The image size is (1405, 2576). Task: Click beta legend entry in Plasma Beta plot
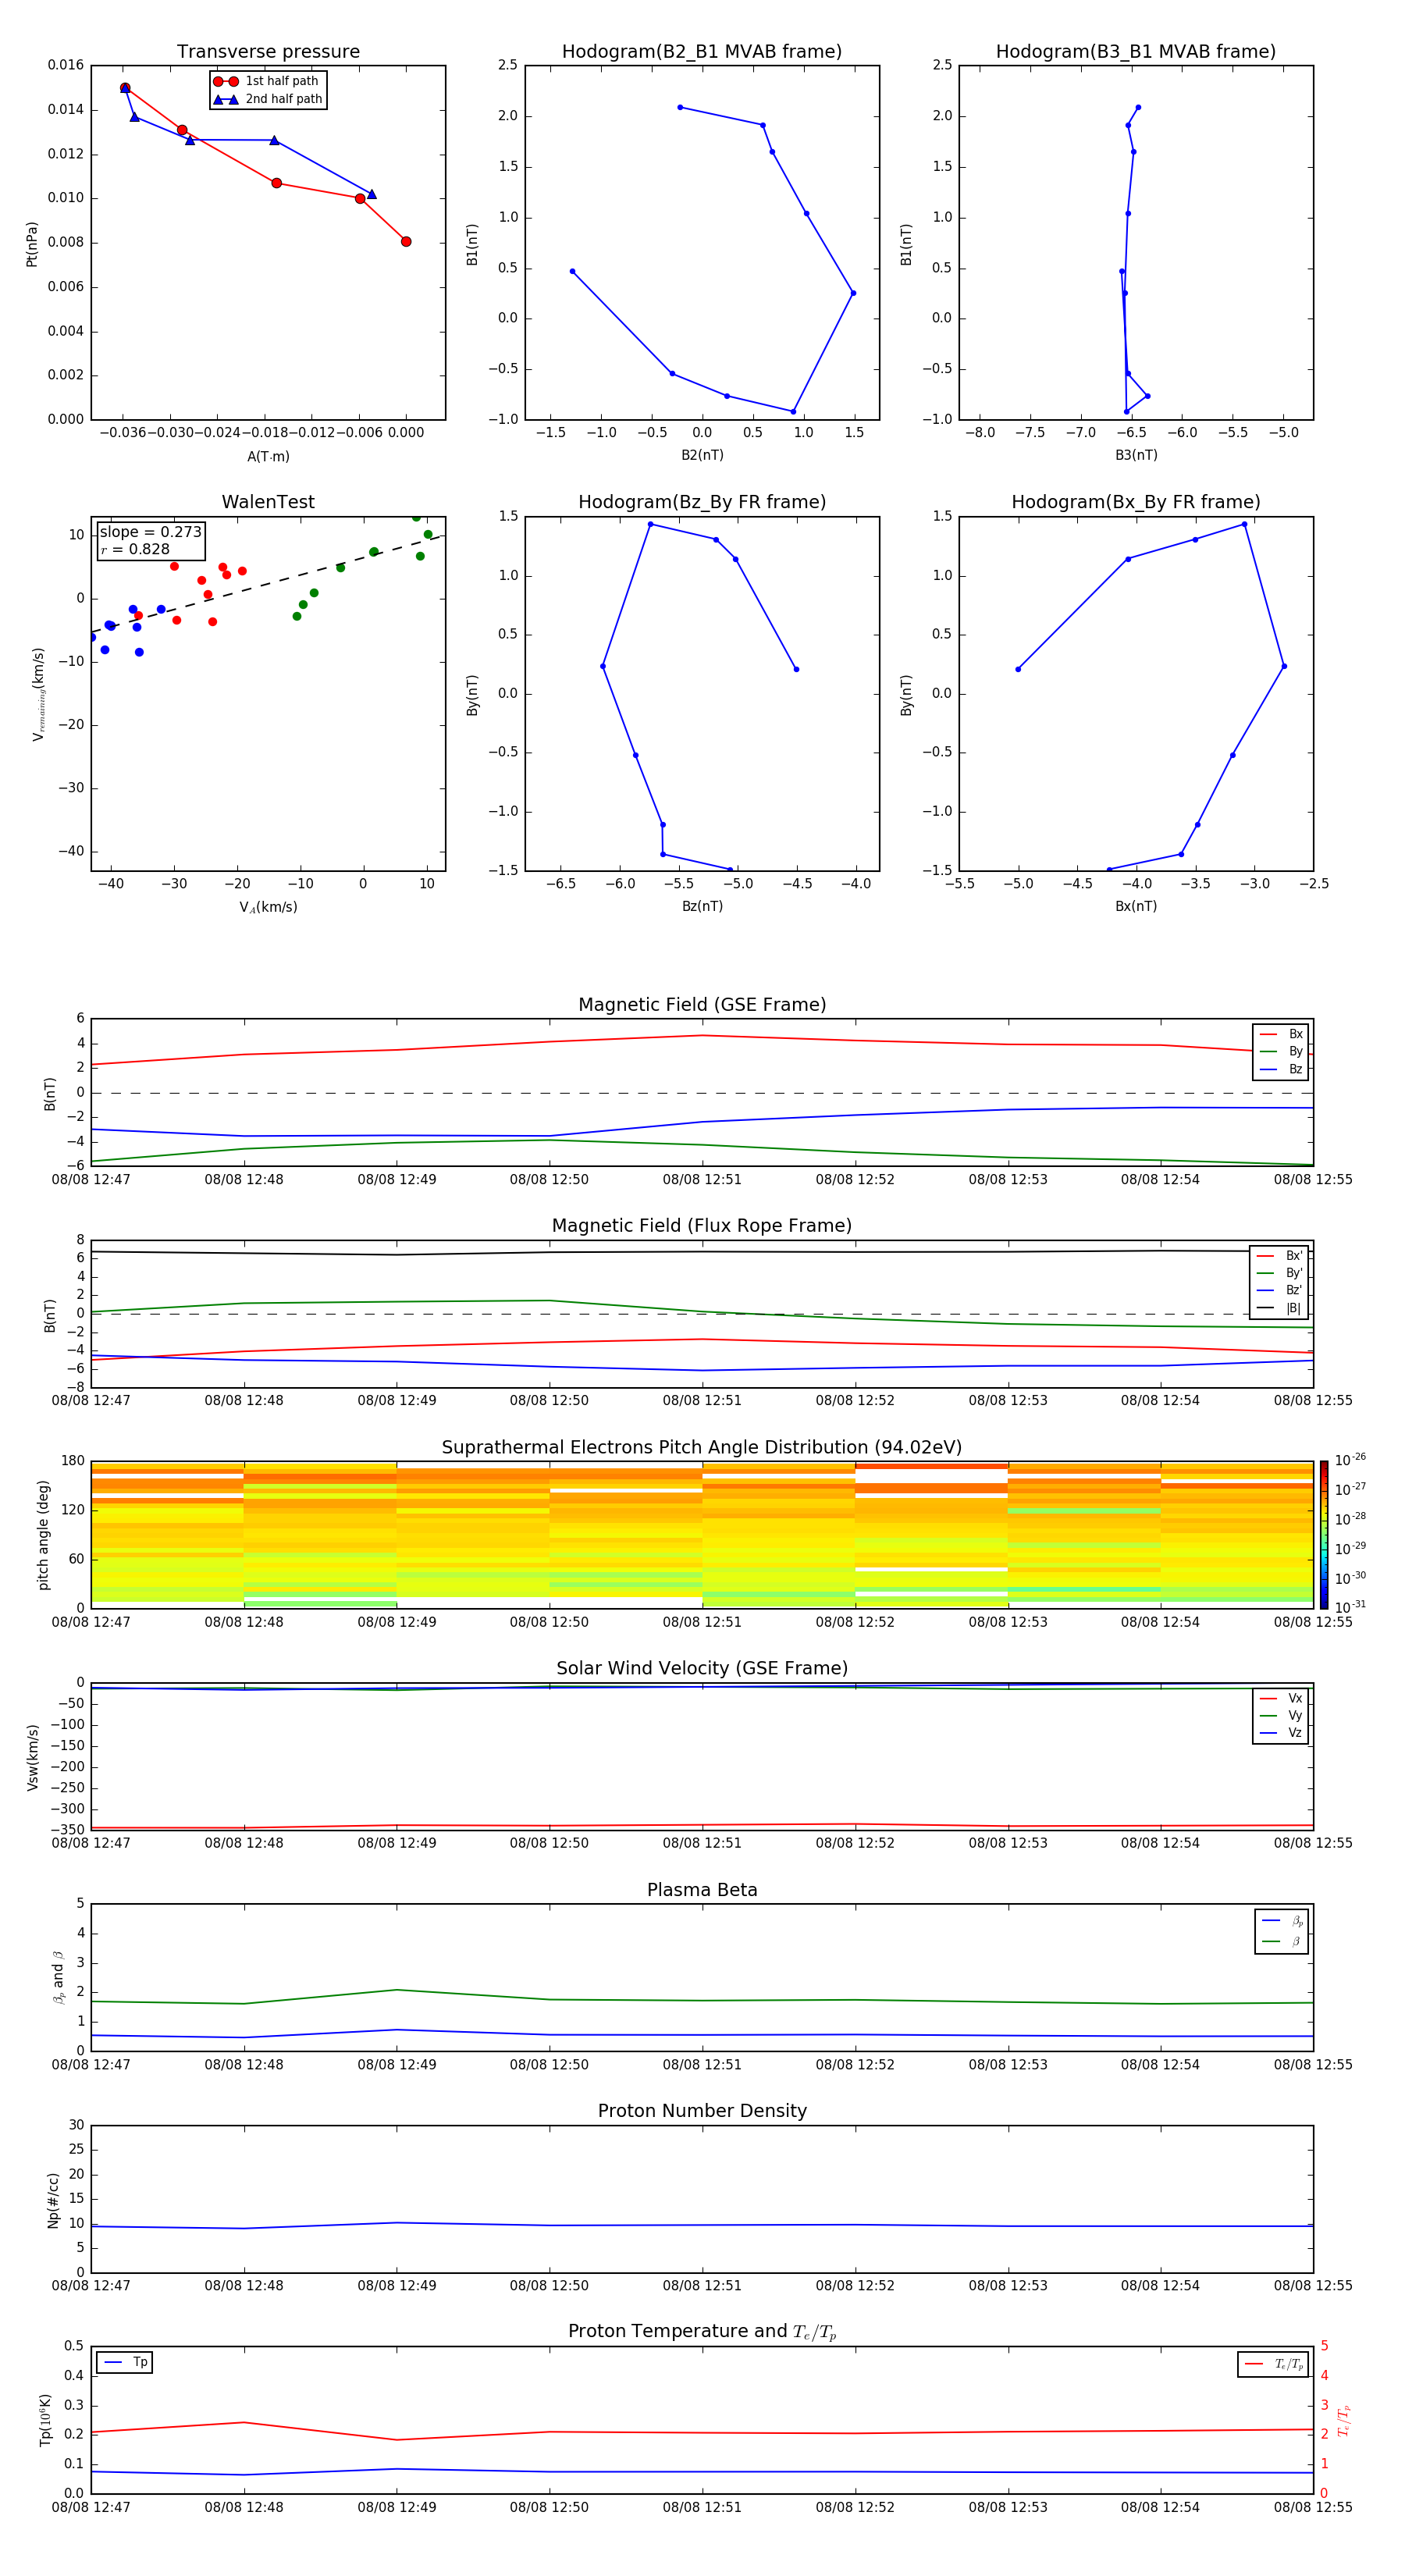(1282, 1941)
